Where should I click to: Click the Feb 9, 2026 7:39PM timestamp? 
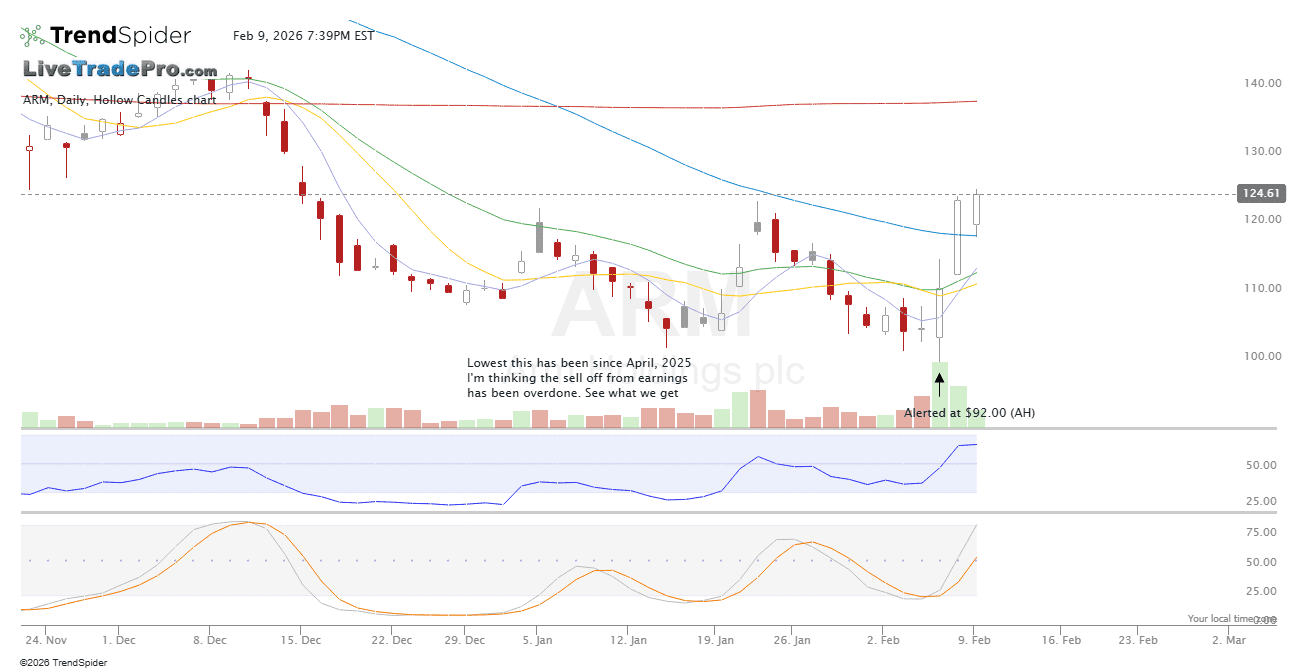click(303, 36)
